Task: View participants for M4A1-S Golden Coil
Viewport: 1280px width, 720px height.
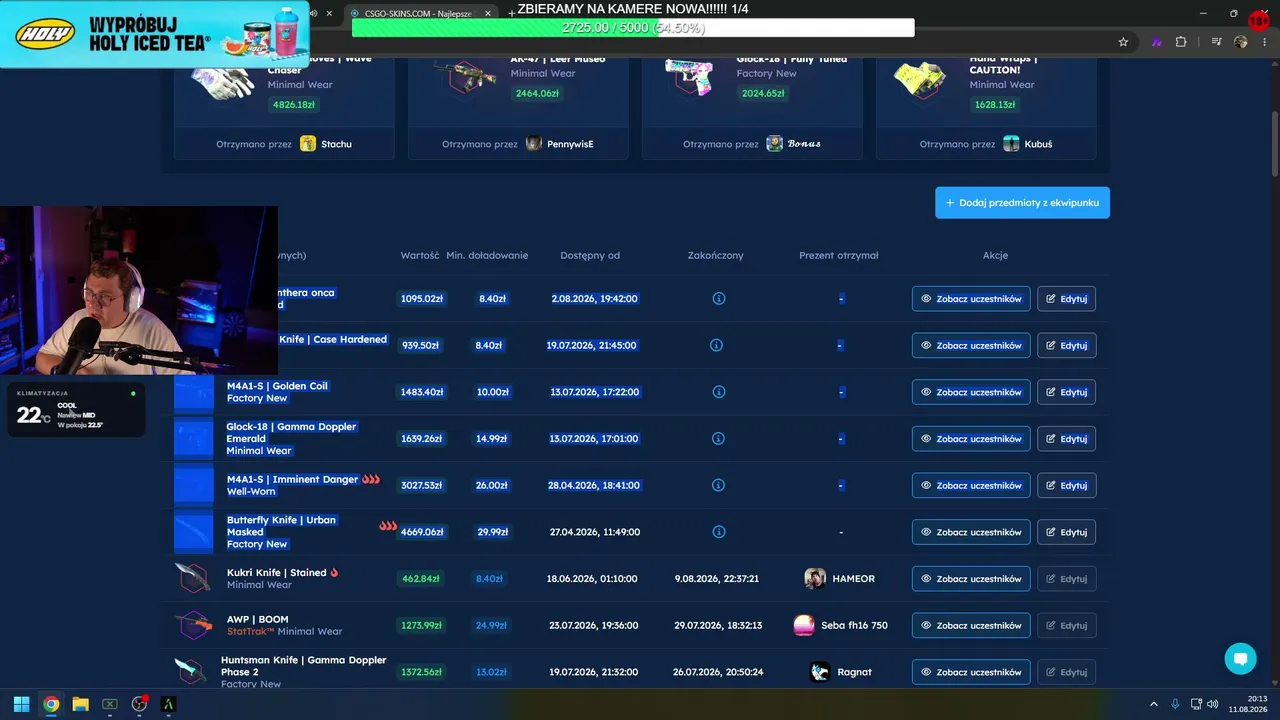Action: click(971, 392)
